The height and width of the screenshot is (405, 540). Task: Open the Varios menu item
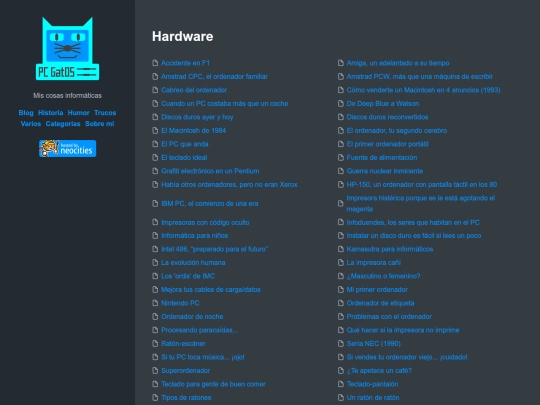pos(31,124)
